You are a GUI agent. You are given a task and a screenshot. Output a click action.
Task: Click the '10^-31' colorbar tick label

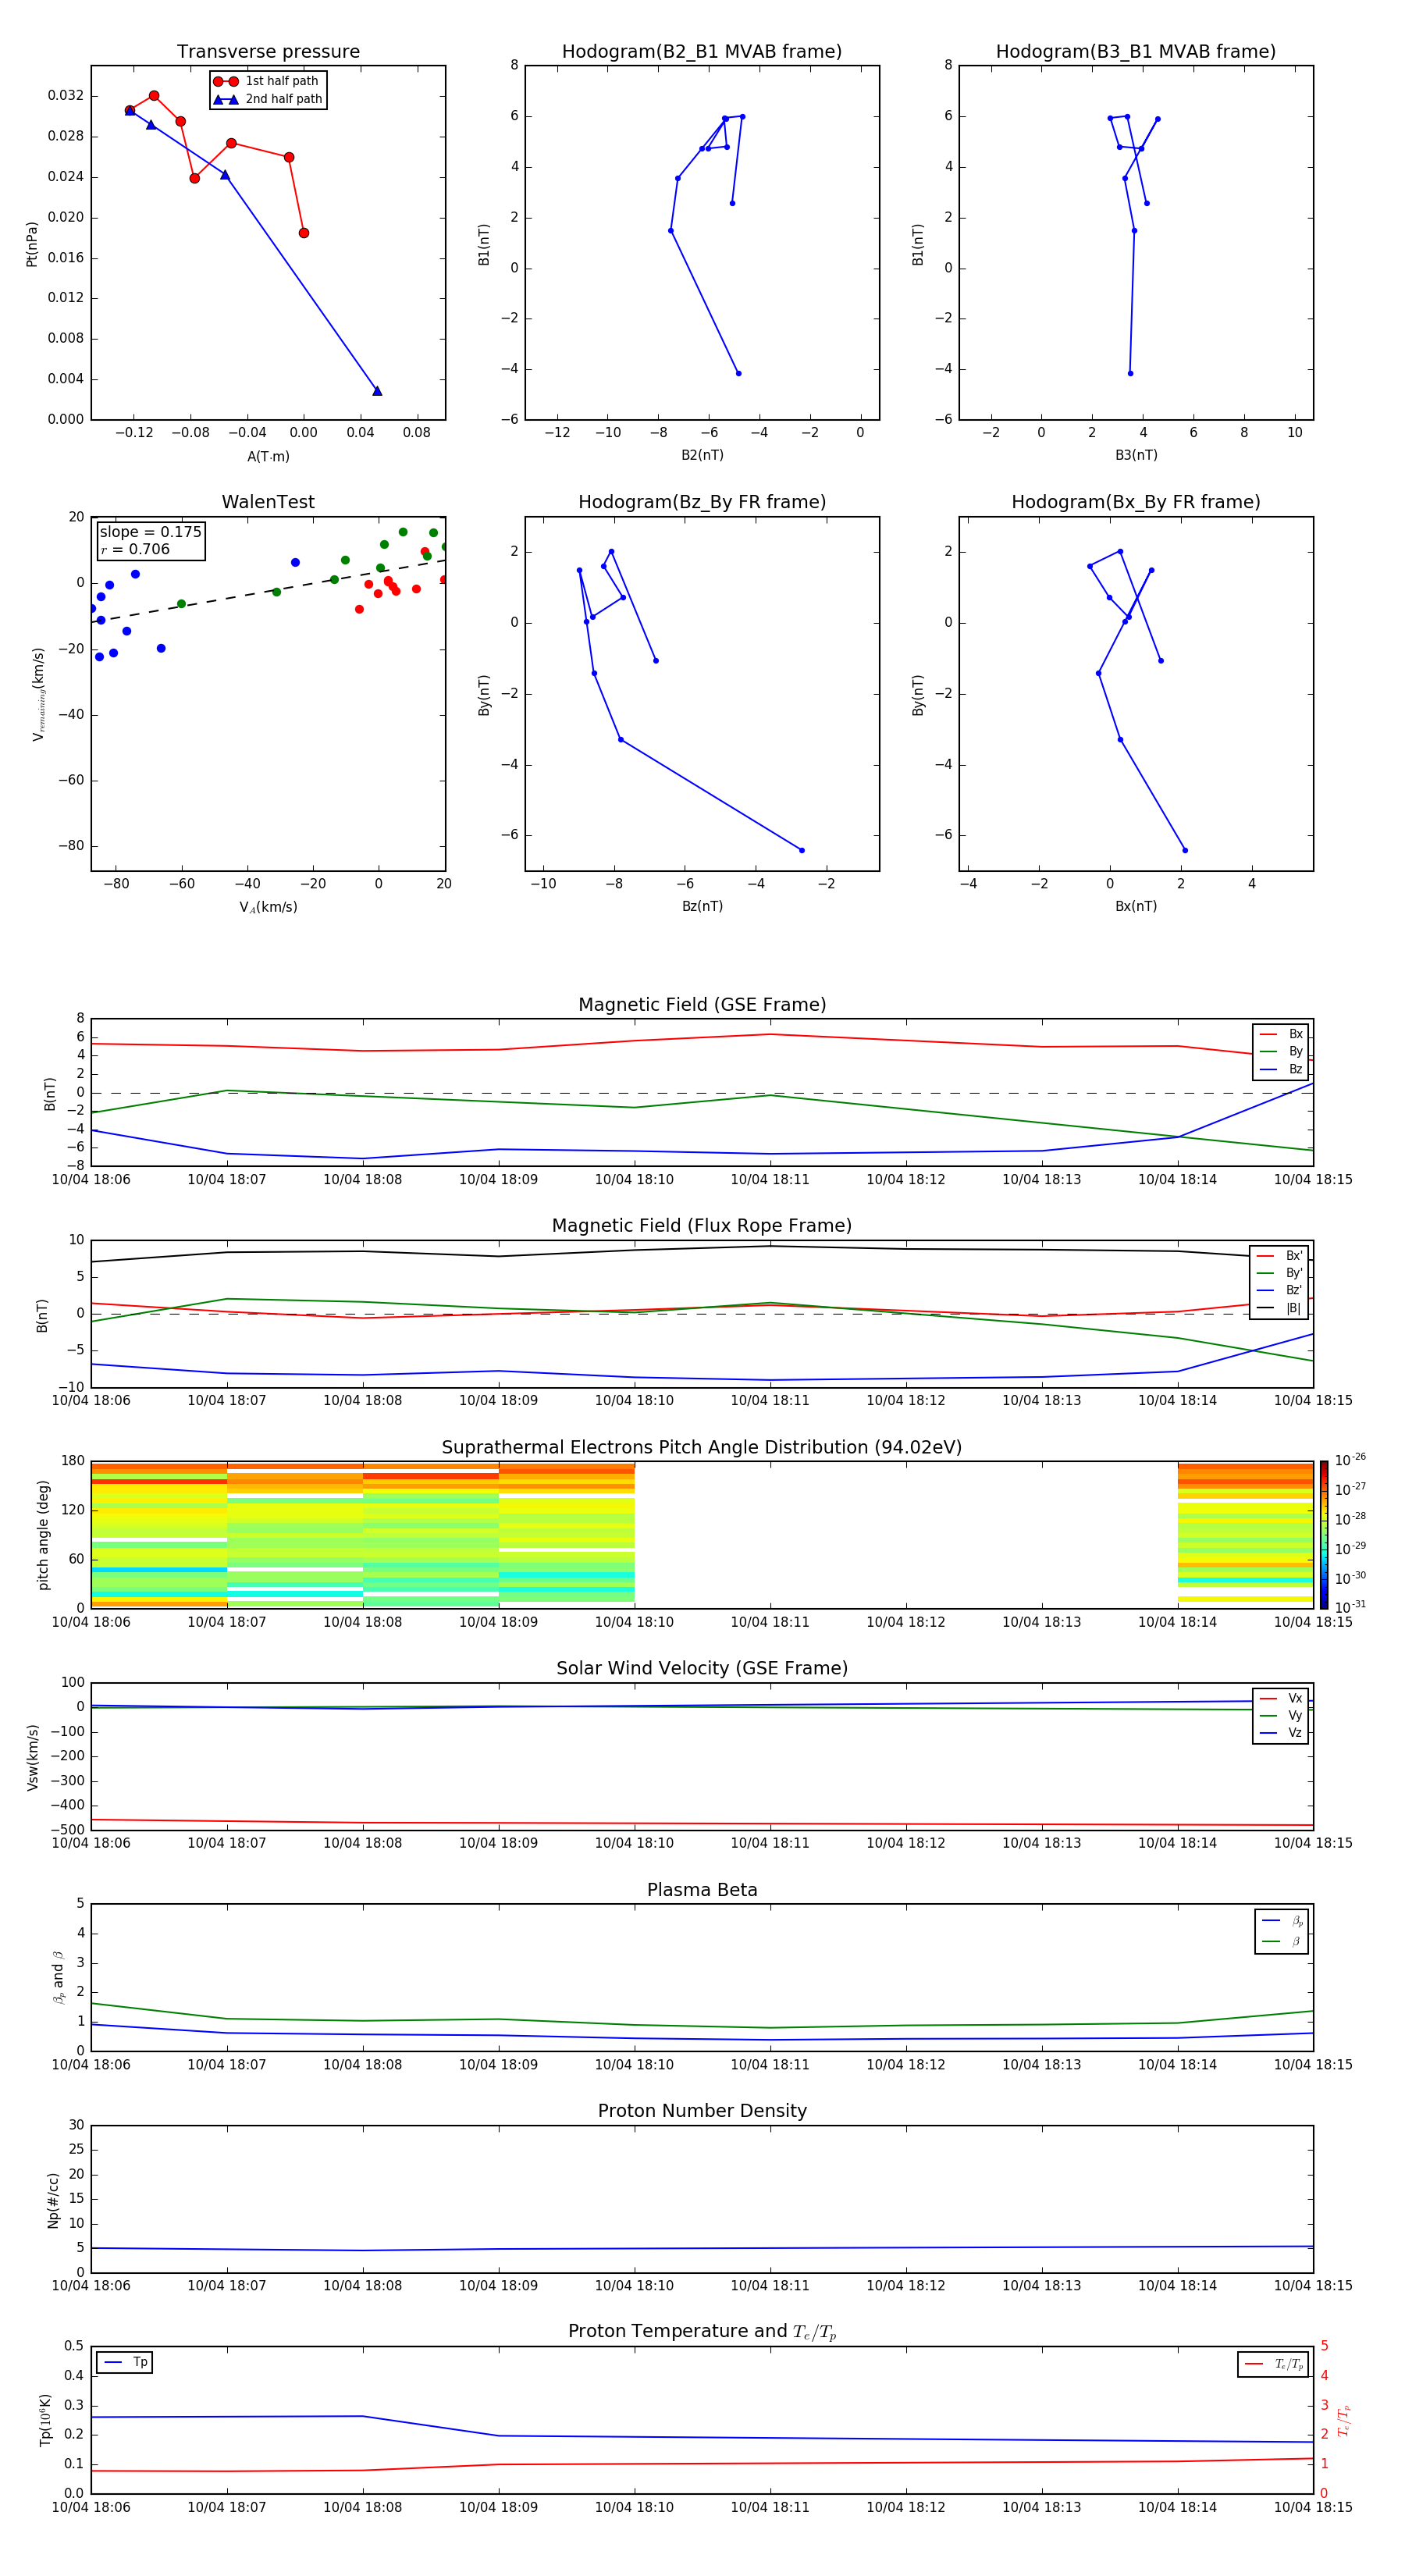1349,1607
